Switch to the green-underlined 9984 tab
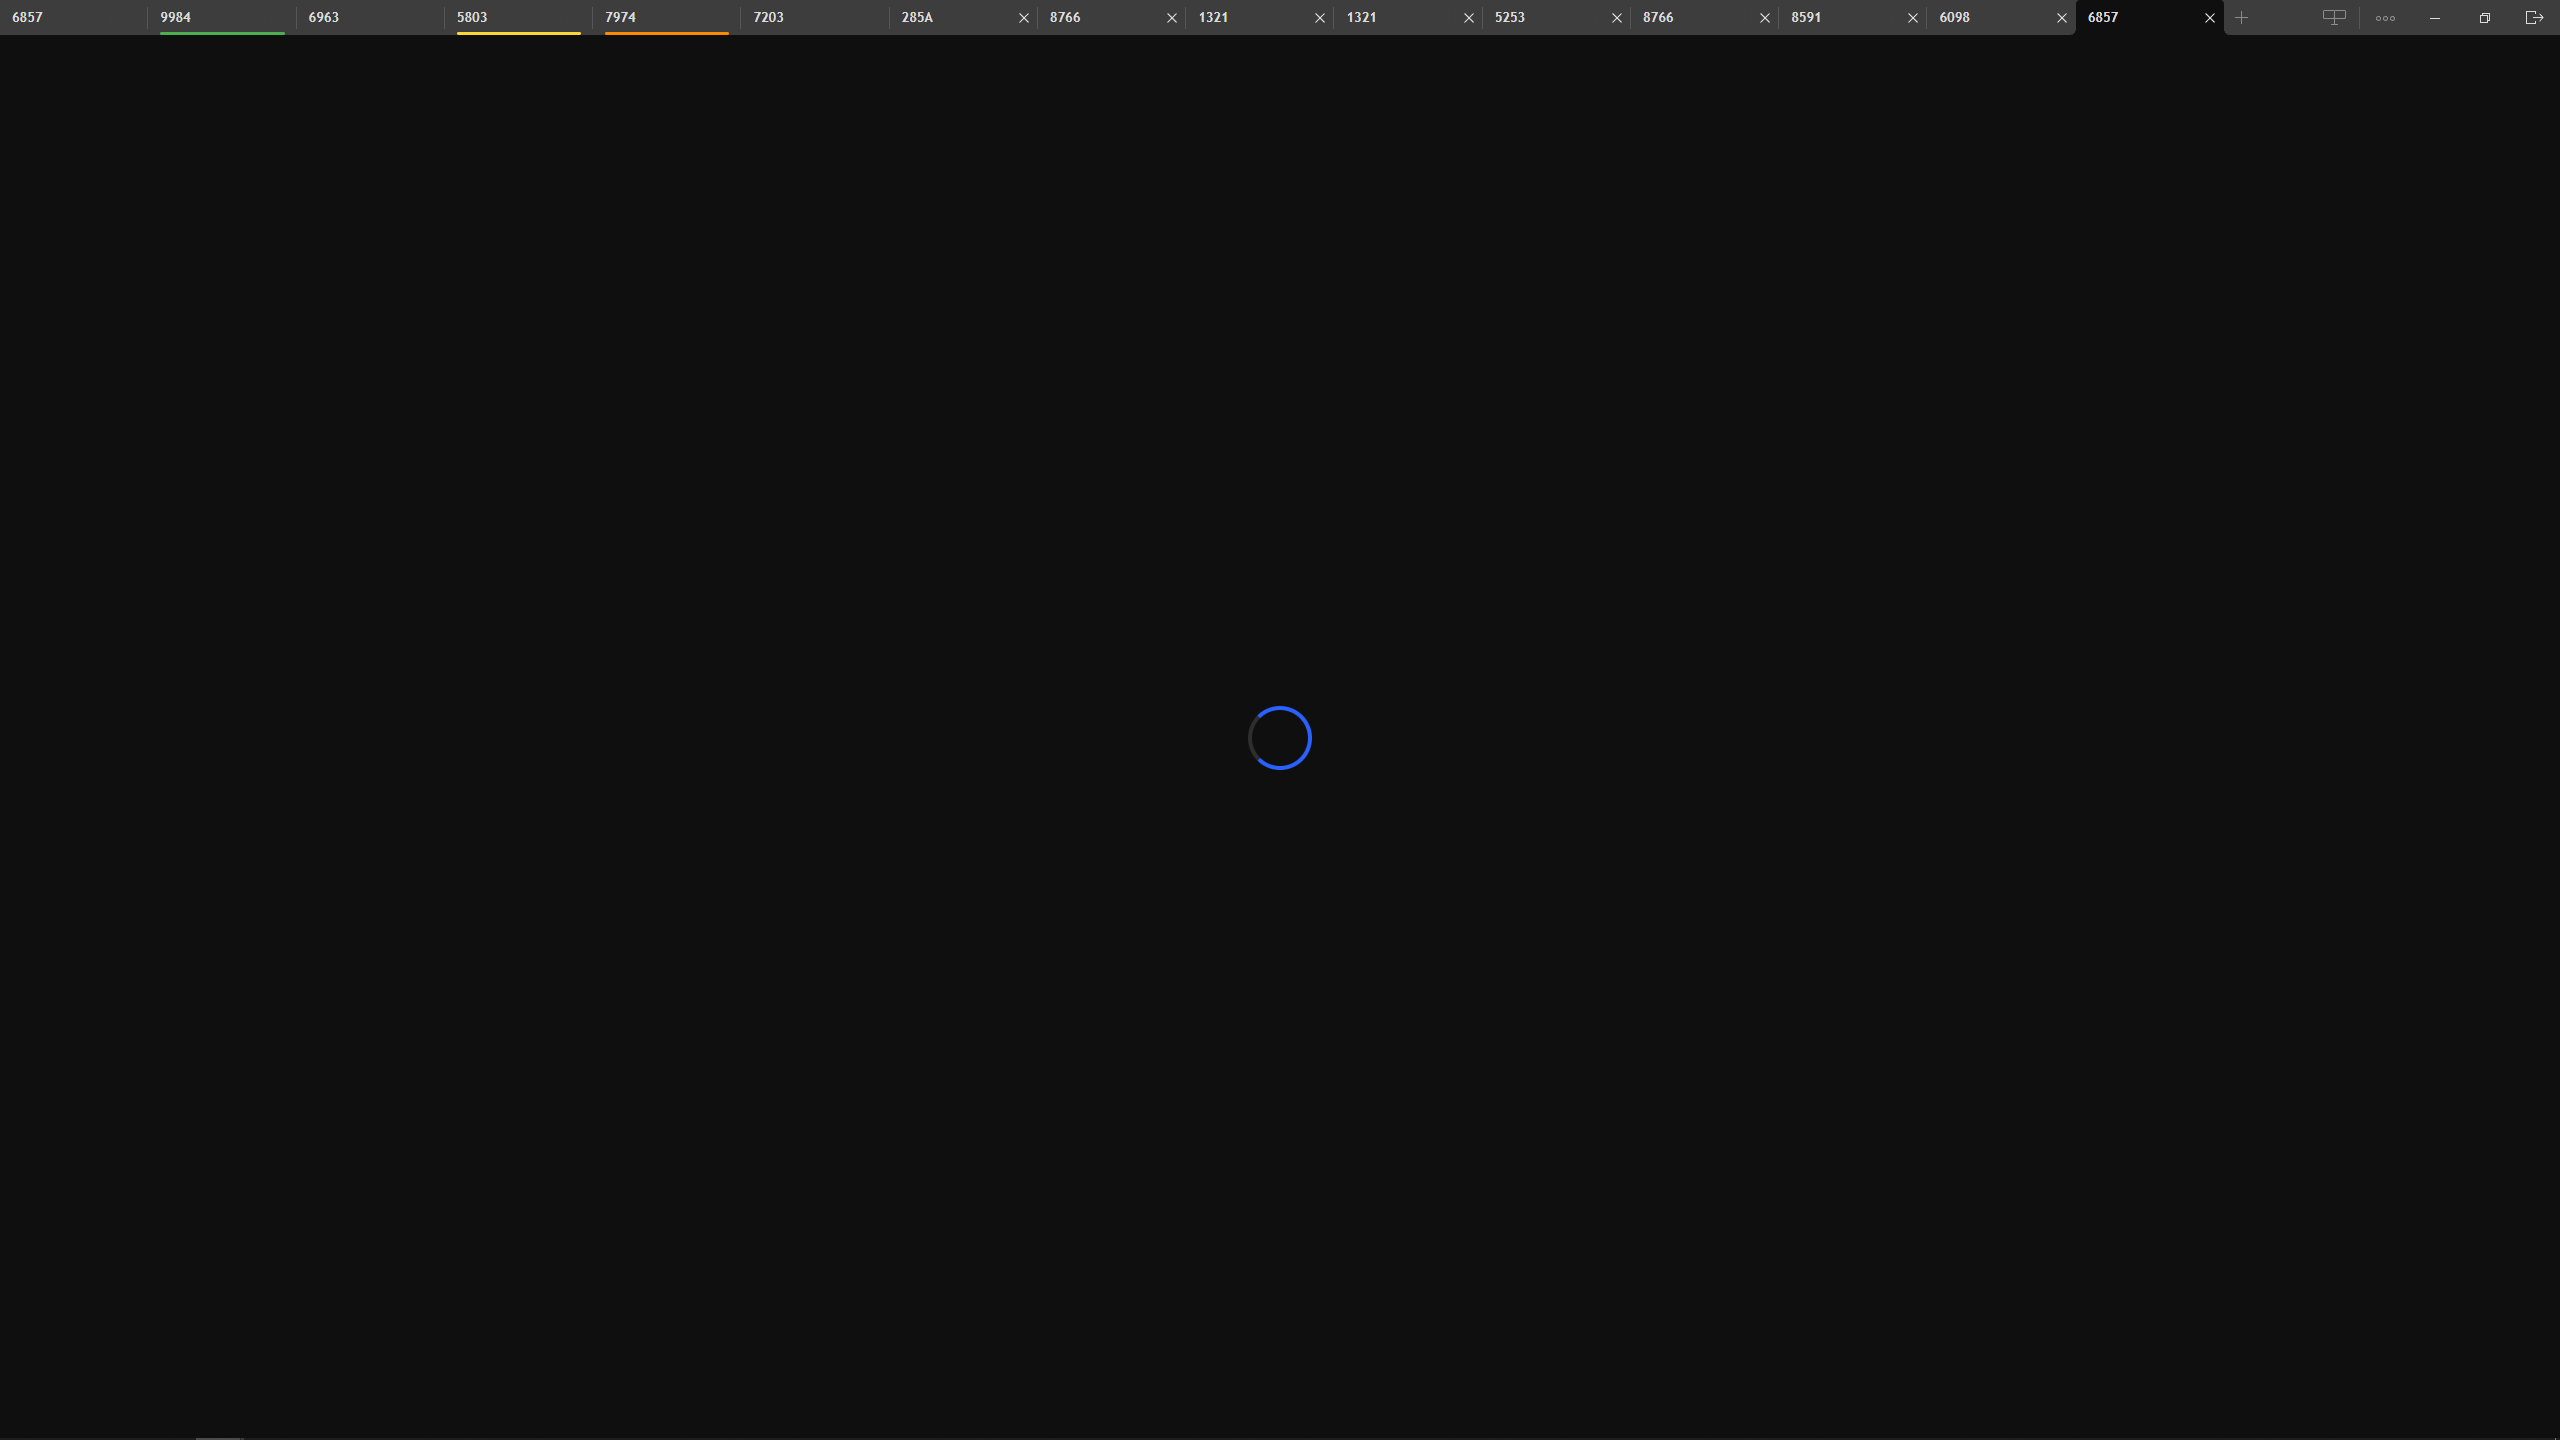The image size is (2560, 1440). coord(222,17)
